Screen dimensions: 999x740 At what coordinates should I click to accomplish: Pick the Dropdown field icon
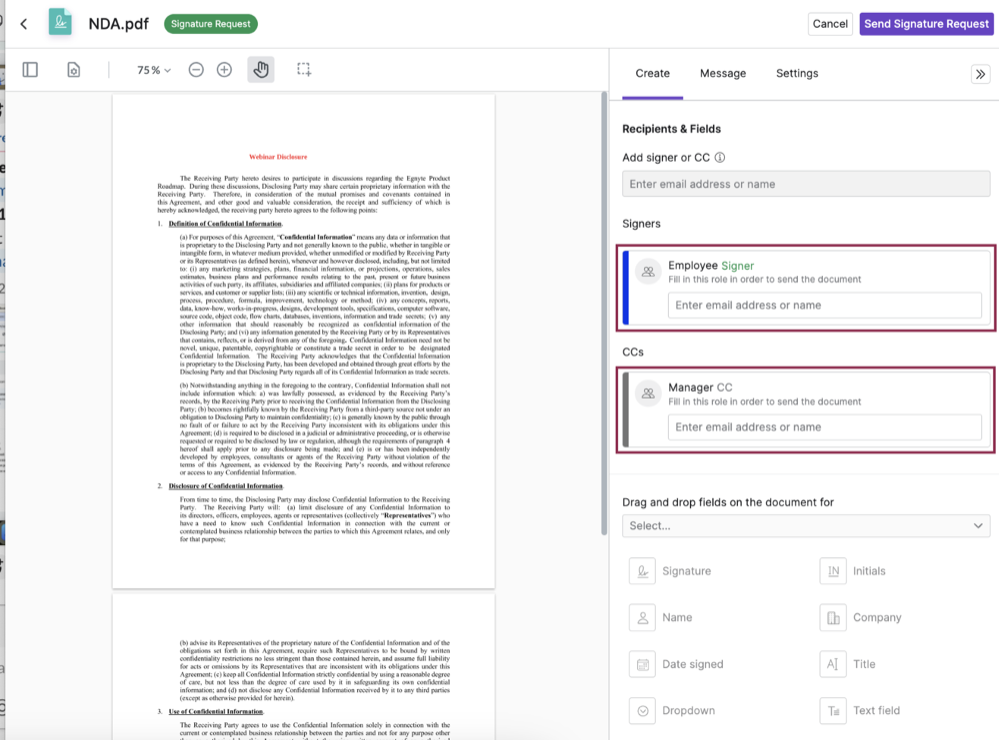[x=642, y=711]
